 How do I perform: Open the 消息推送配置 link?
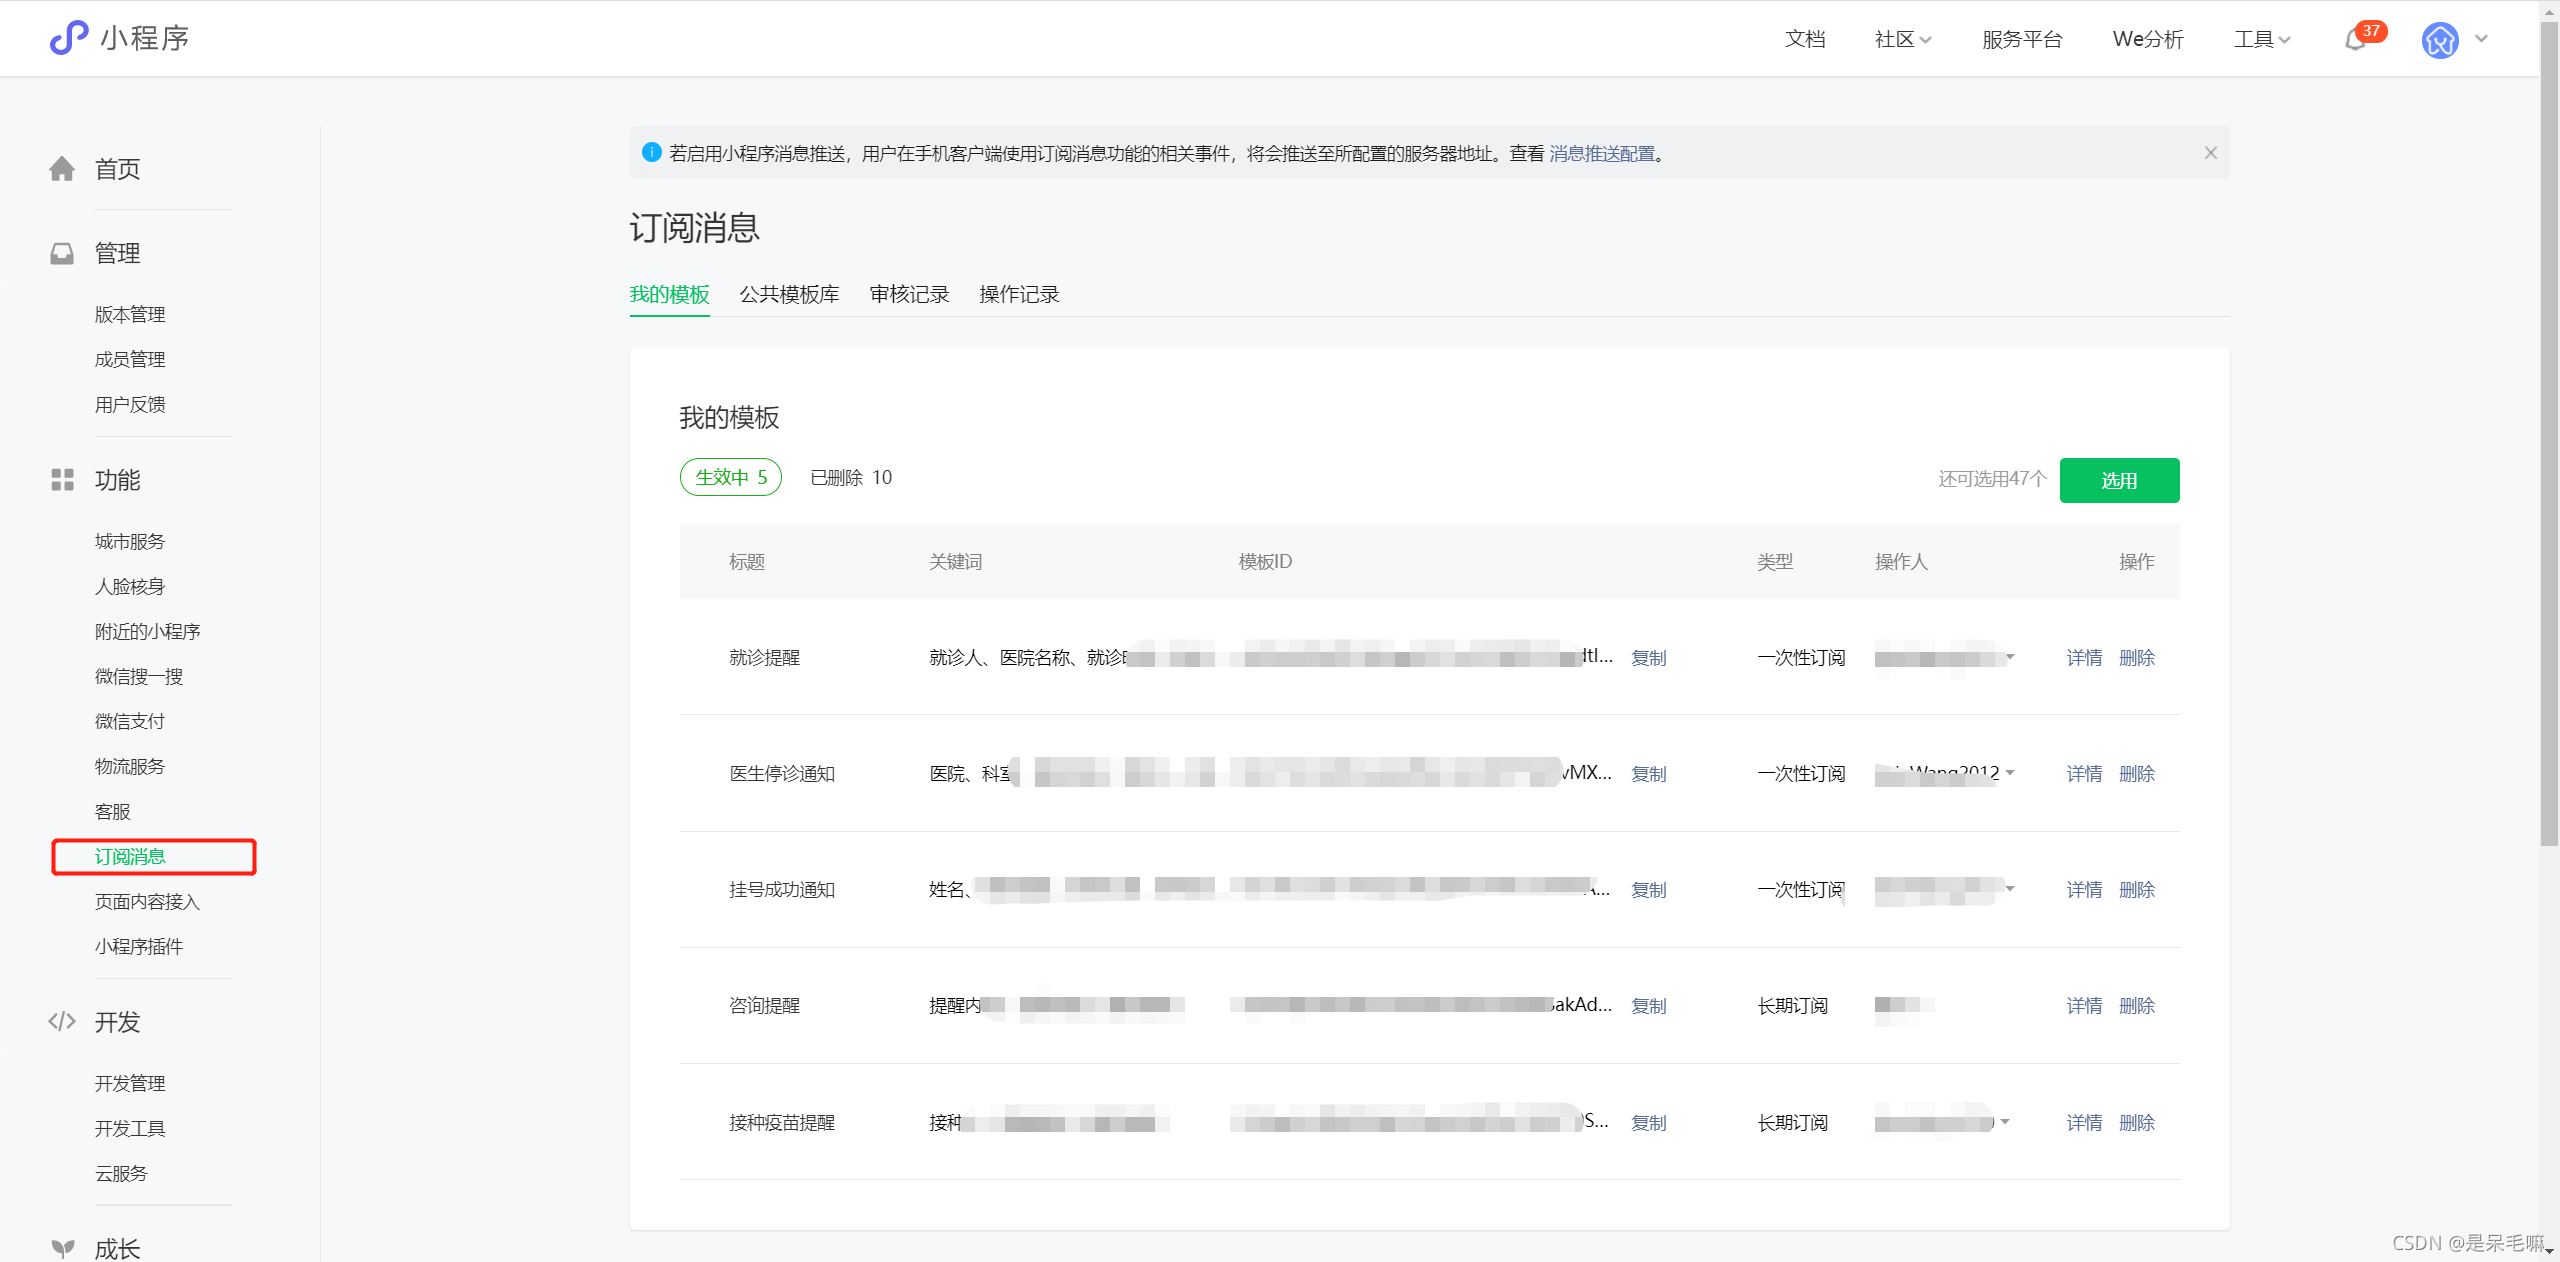pos(1602,154)
